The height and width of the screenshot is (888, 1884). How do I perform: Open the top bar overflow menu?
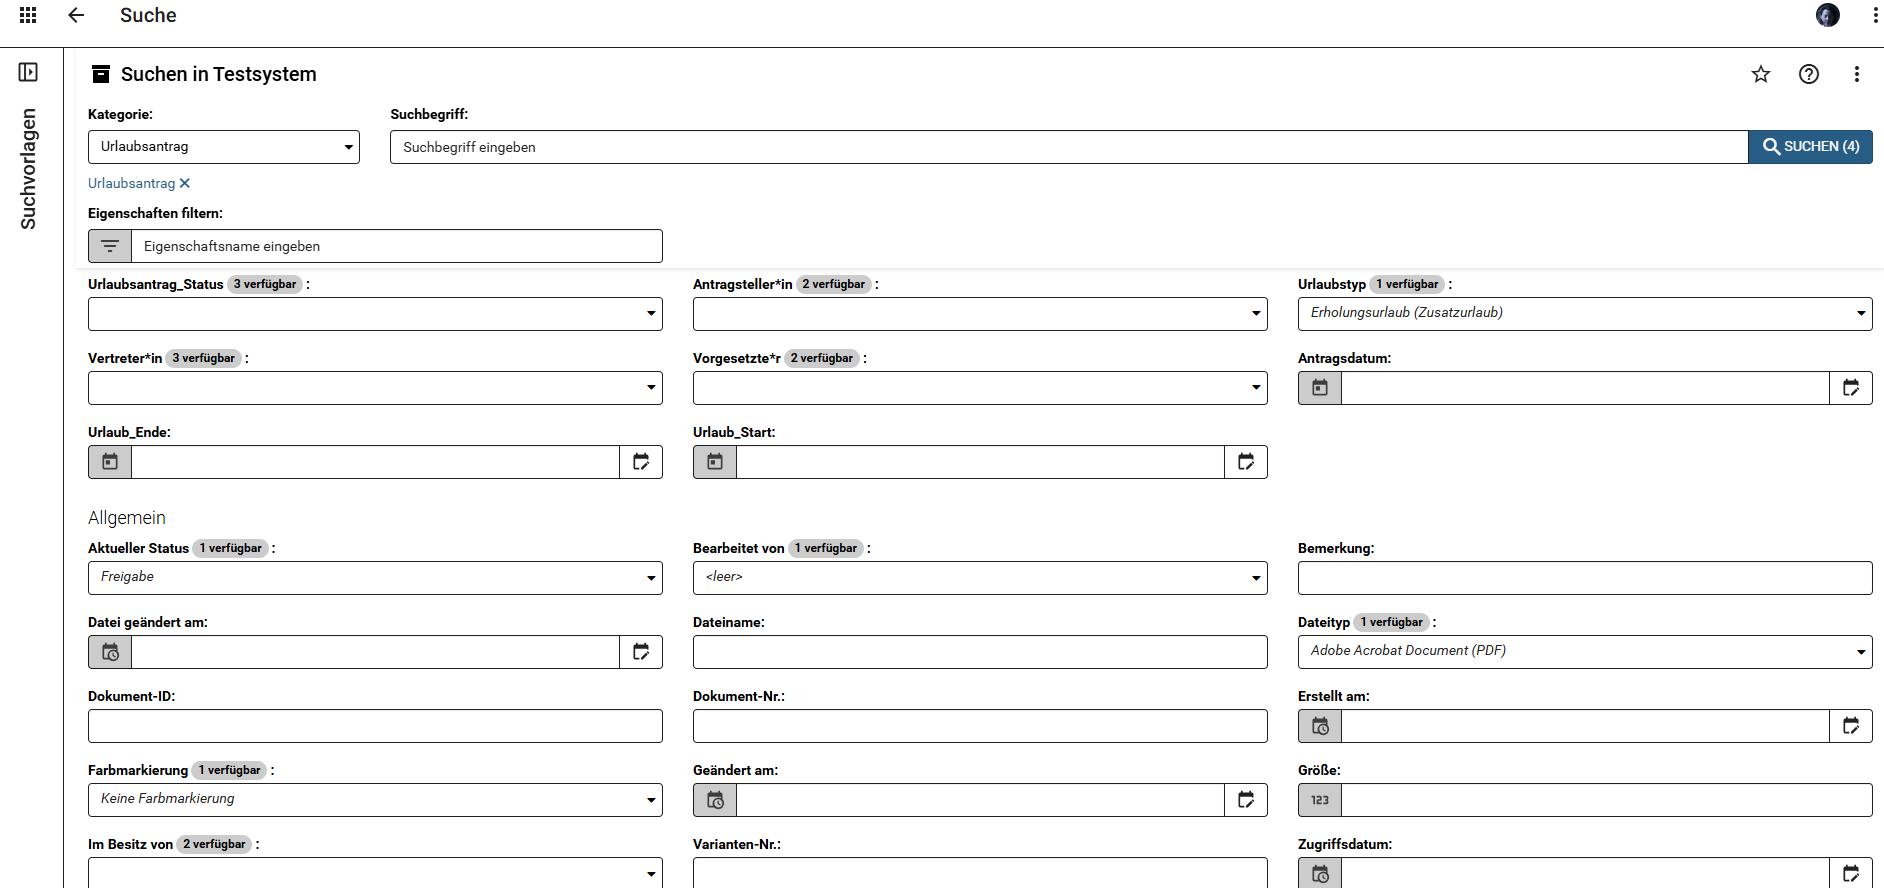tap(1875, 15)
